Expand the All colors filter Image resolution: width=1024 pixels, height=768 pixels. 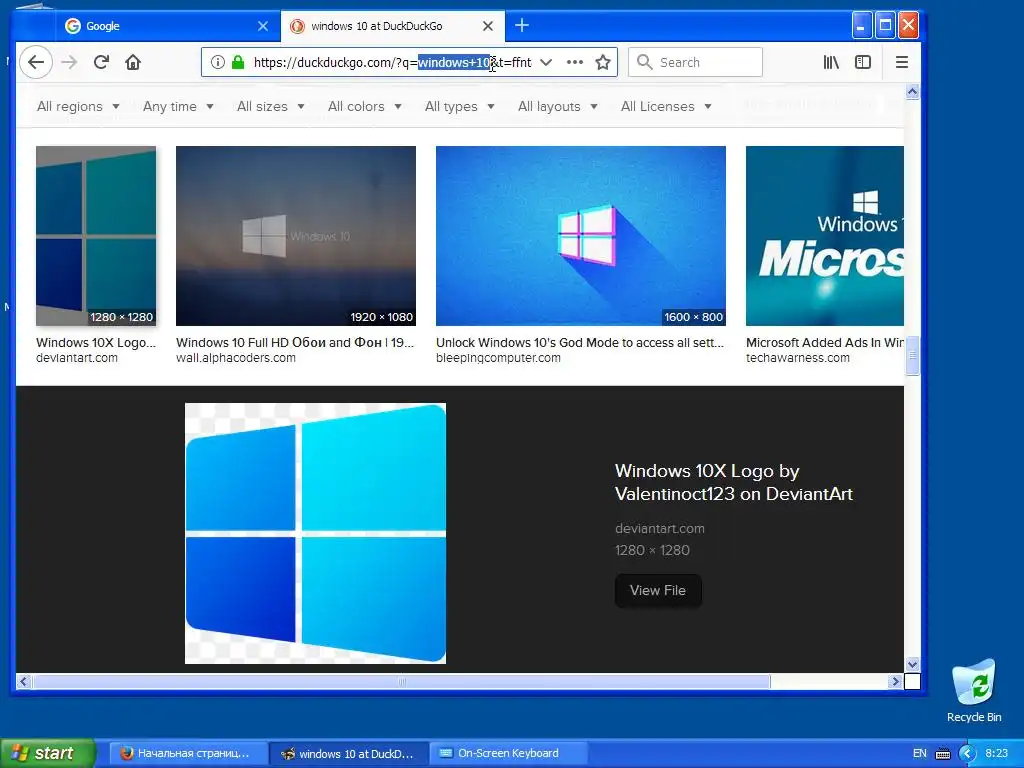[x=364, y=106]
